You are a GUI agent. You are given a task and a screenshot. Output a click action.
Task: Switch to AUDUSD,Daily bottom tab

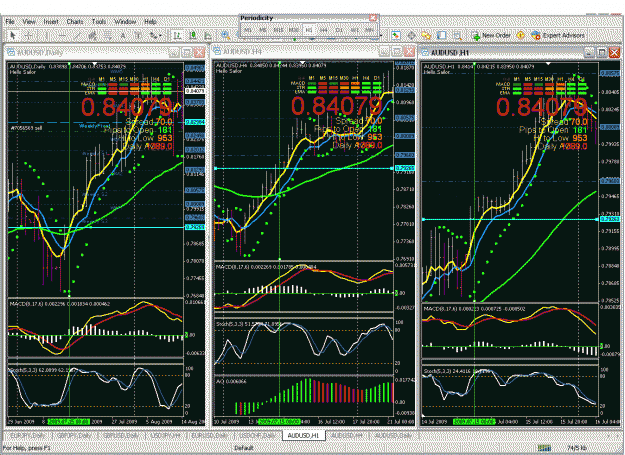coord(394,436)
